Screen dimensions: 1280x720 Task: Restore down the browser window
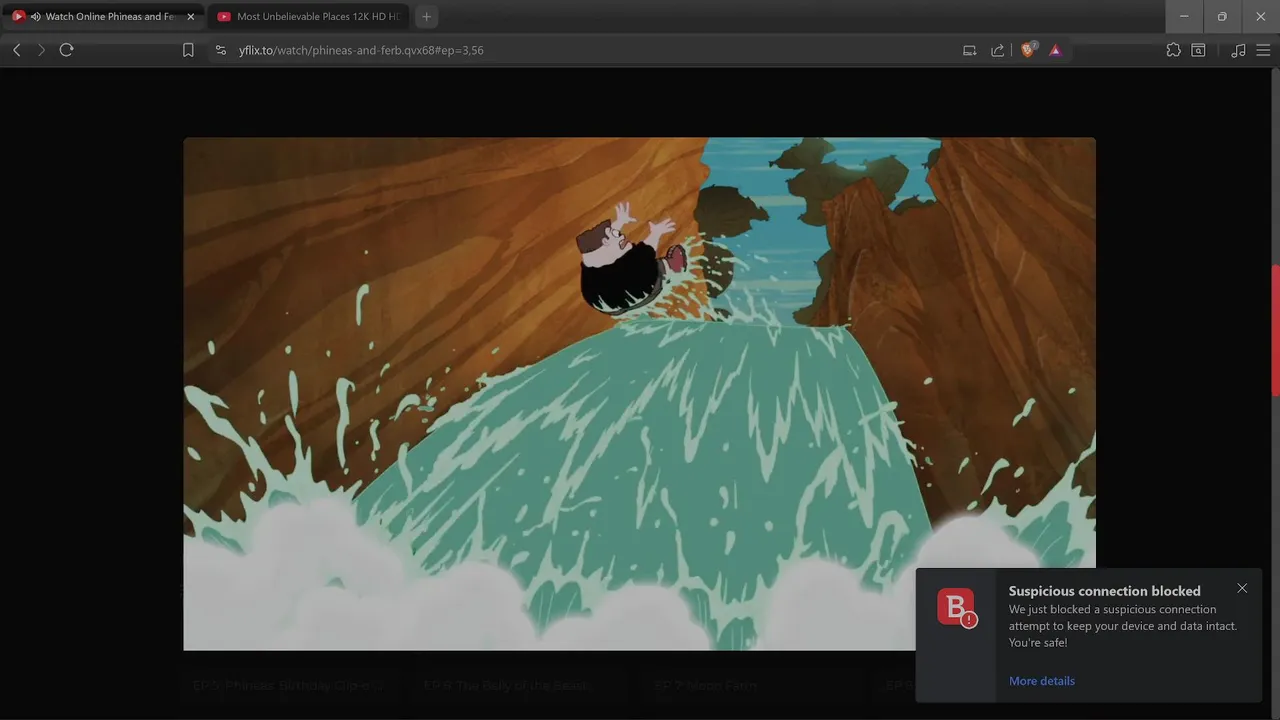1222,17
